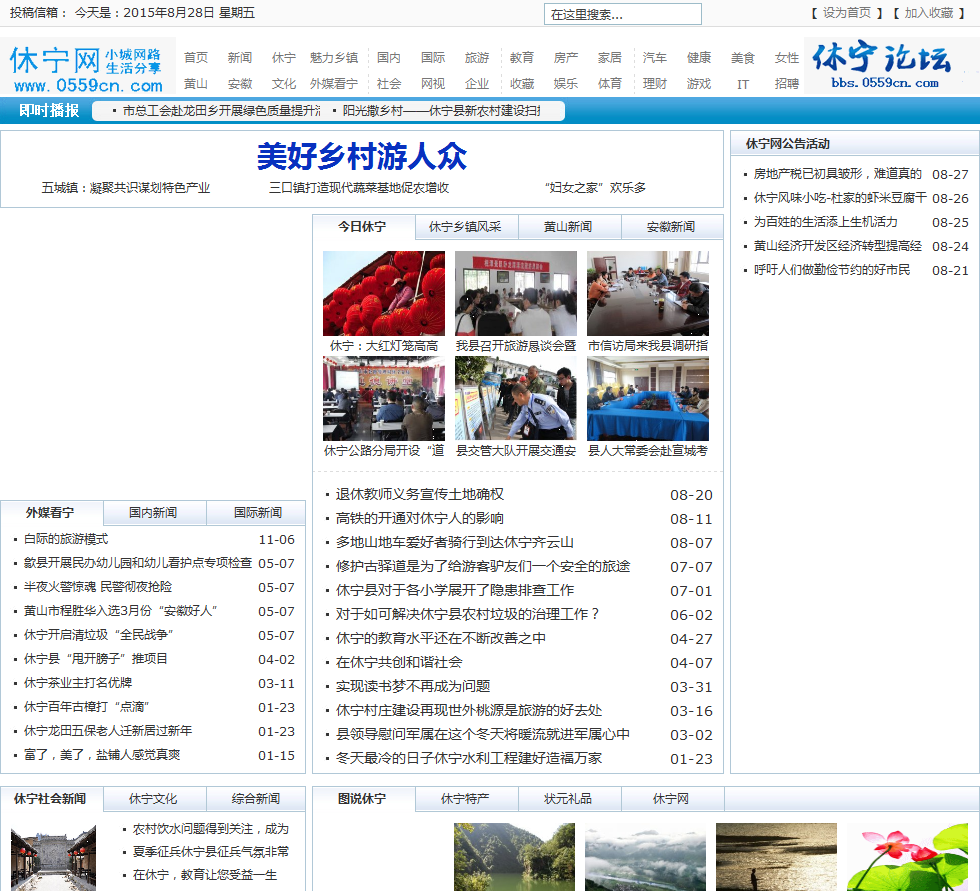
Task: Switch to 外媒看宁 tab
Action: 51,513
